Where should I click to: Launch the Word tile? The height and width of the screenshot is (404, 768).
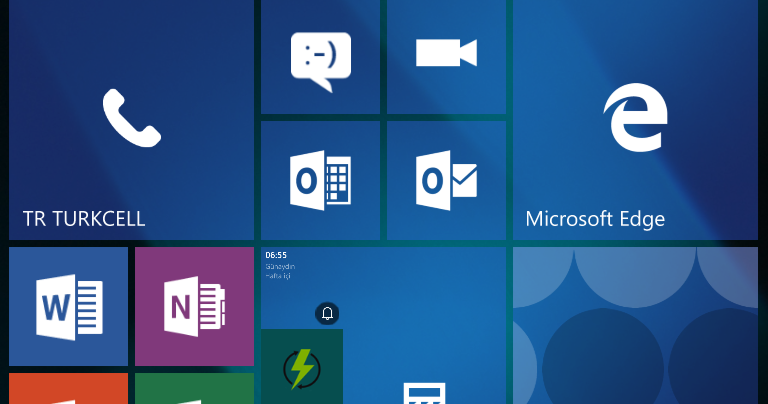(x=69, y=306)
